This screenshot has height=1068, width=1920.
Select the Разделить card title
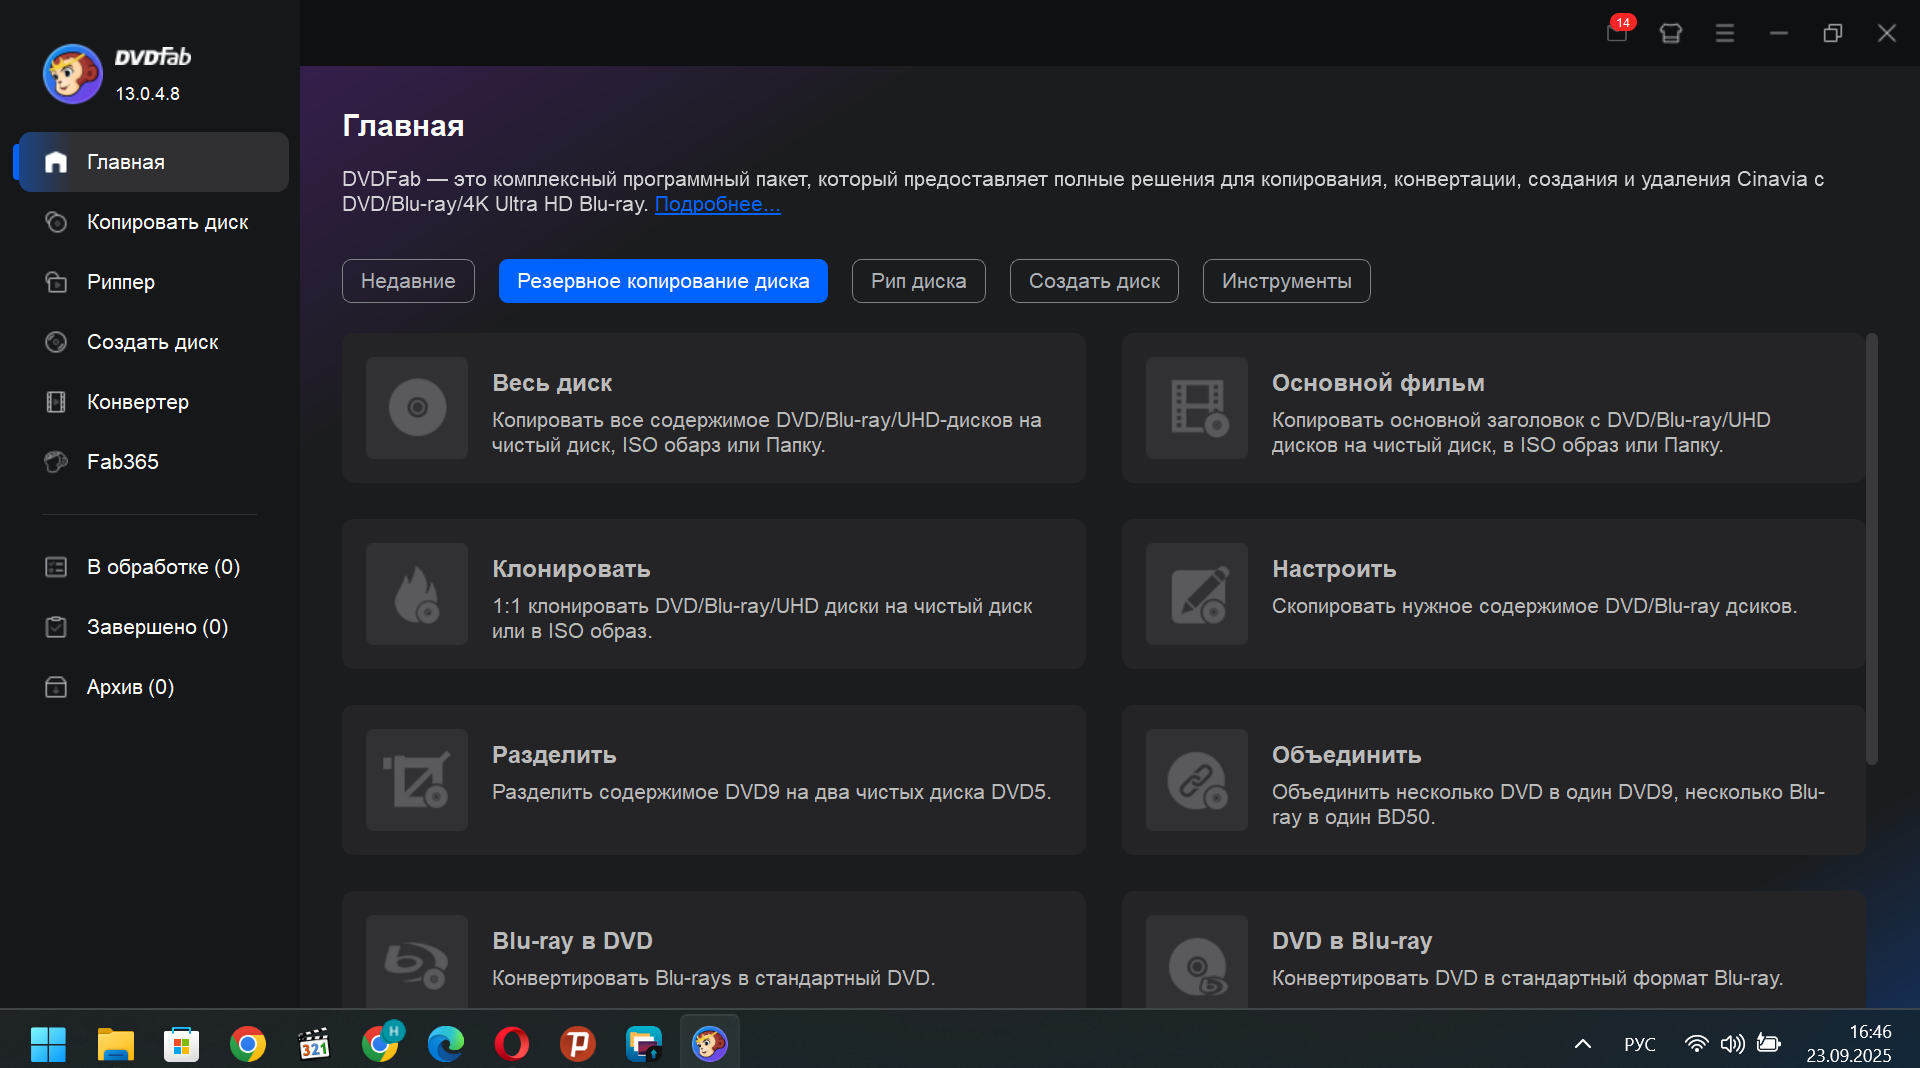(x=554, y=755)
